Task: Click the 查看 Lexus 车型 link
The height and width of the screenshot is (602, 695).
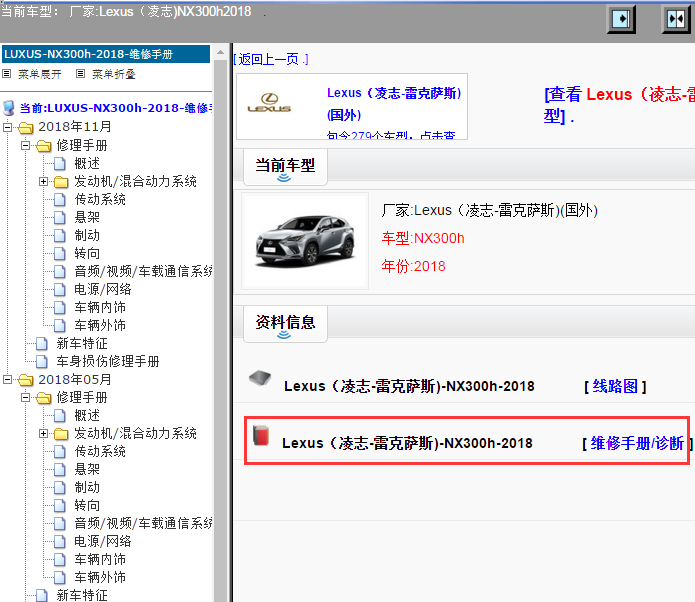Action: tap(619, 105)
